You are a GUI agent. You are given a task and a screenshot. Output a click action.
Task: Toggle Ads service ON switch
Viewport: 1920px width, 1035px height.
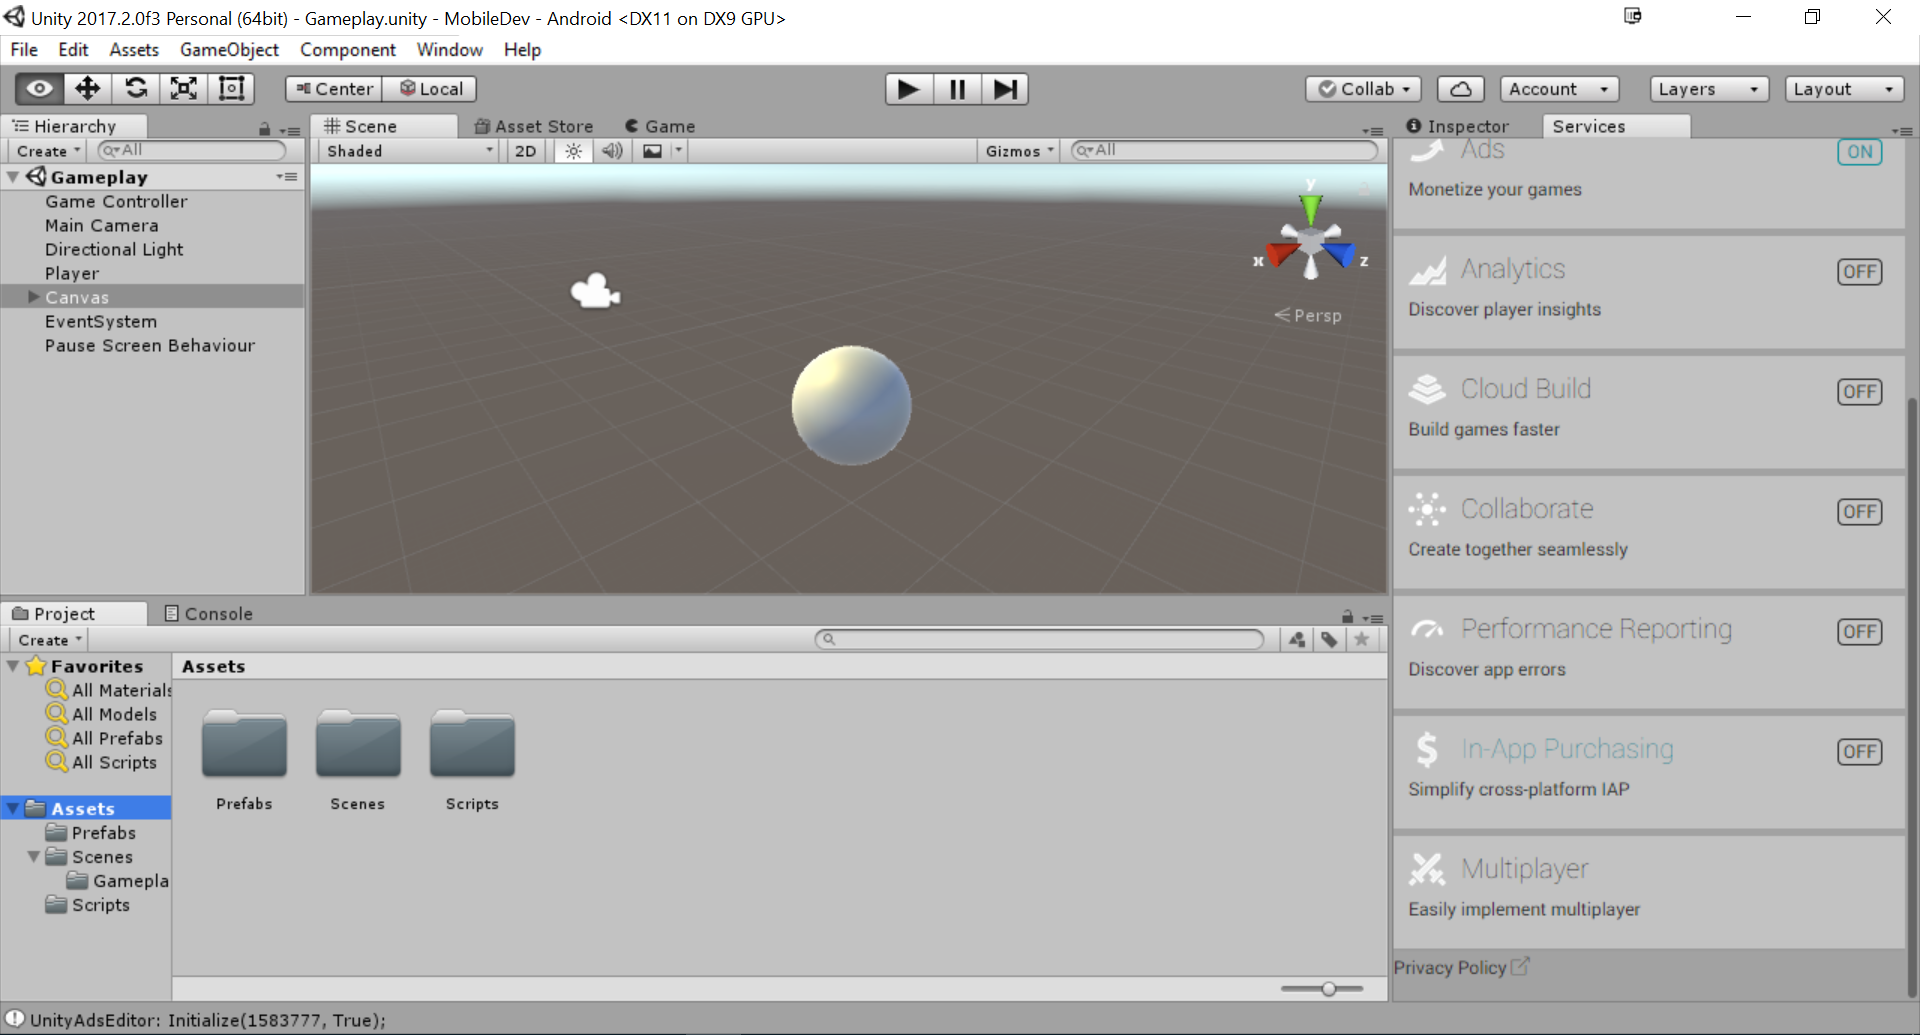(1859, 152)
